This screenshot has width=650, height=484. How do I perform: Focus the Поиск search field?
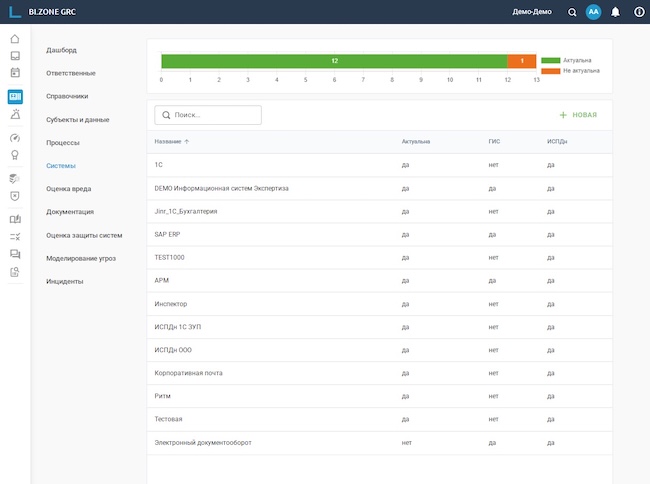tap(208, 115)
